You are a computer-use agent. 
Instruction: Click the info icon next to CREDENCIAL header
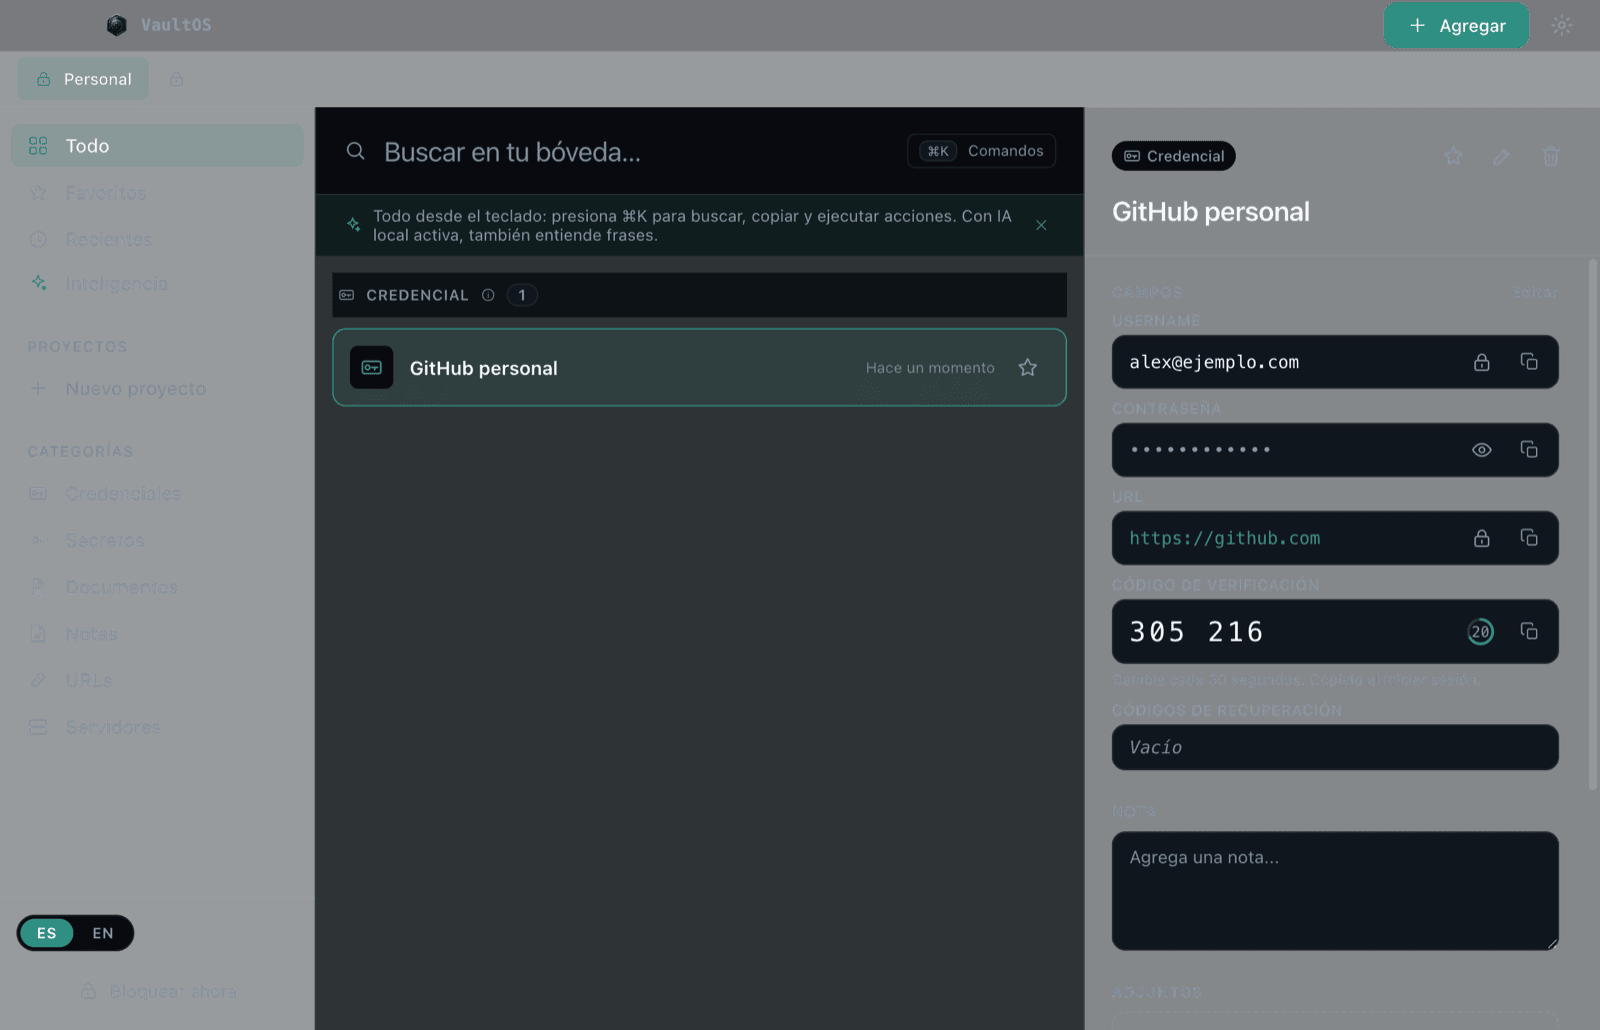(488, 295)
